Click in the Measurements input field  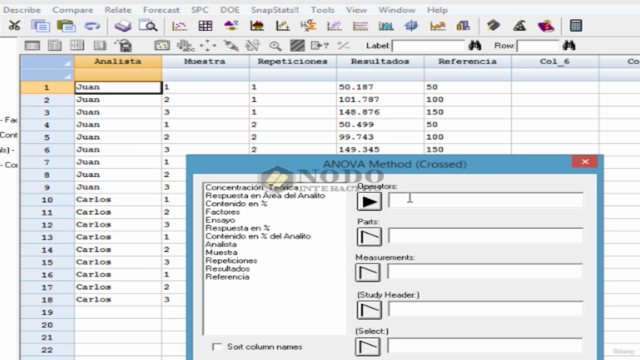point(484,271)
